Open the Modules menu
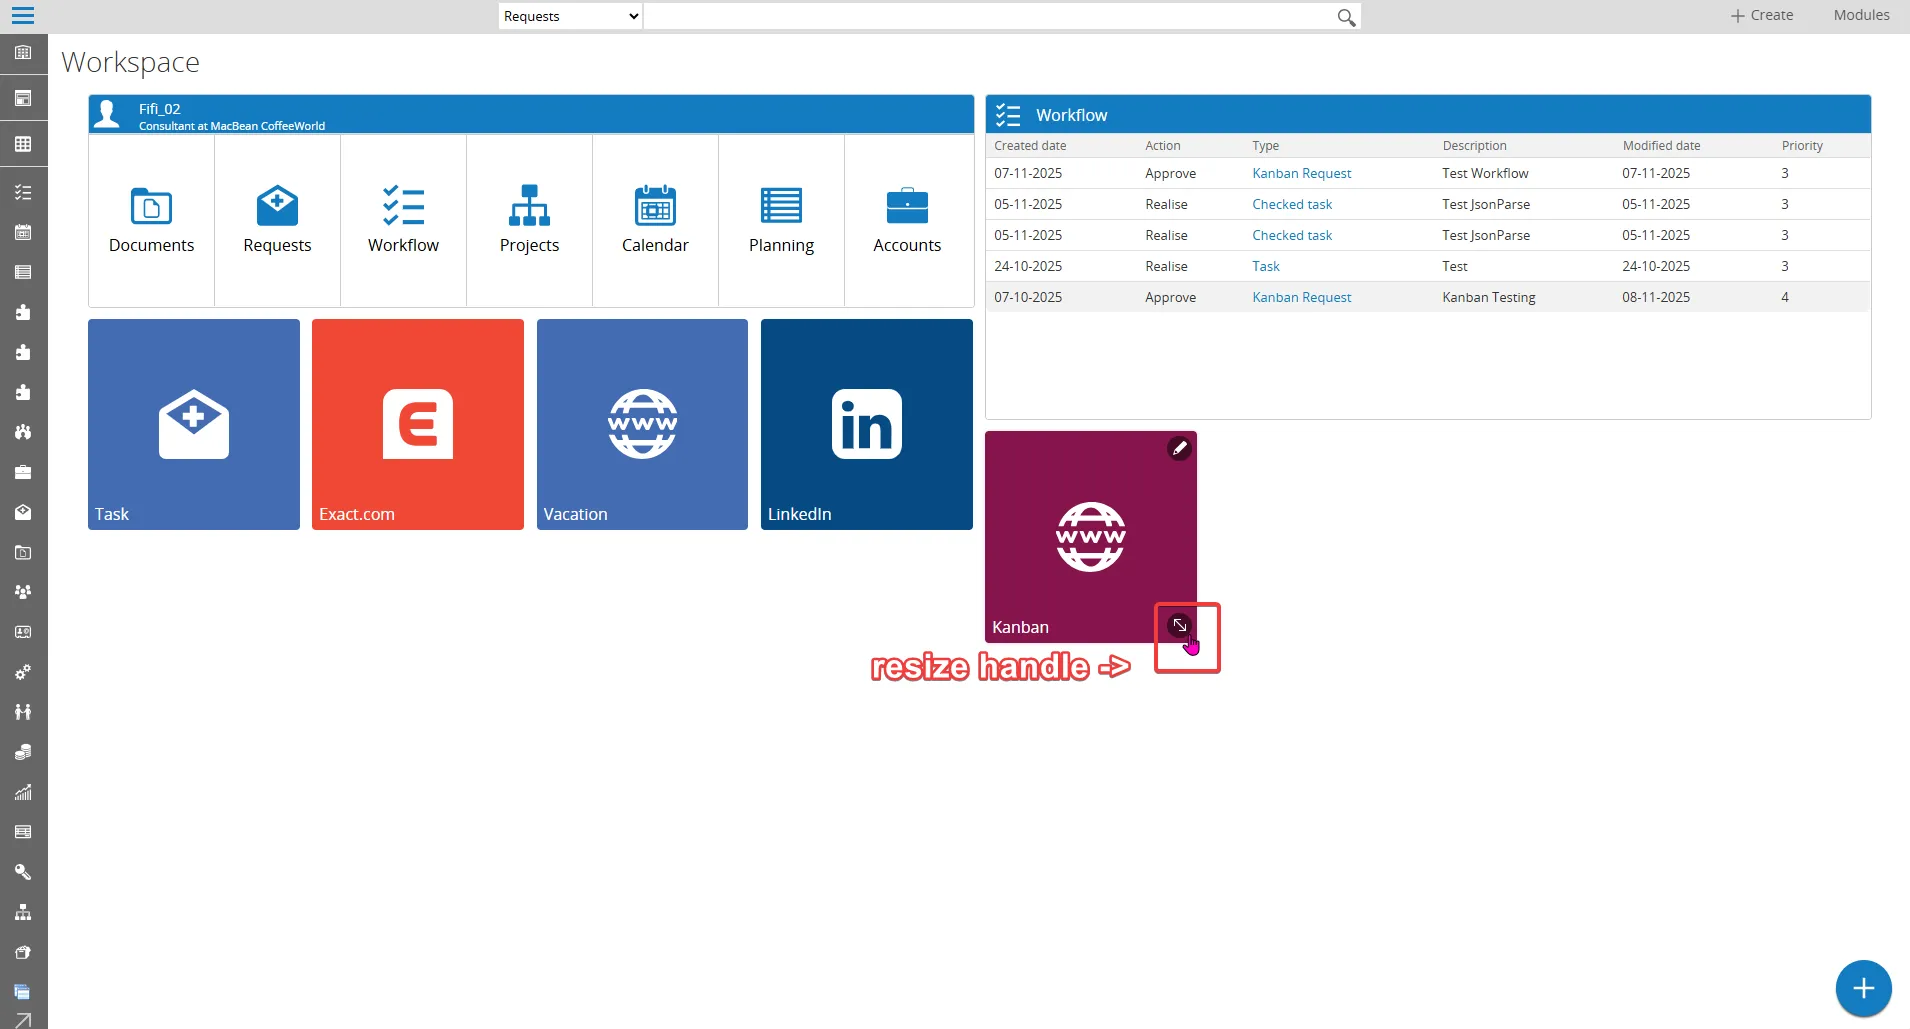1910x1029 pixels. (x=1861, y=15)
